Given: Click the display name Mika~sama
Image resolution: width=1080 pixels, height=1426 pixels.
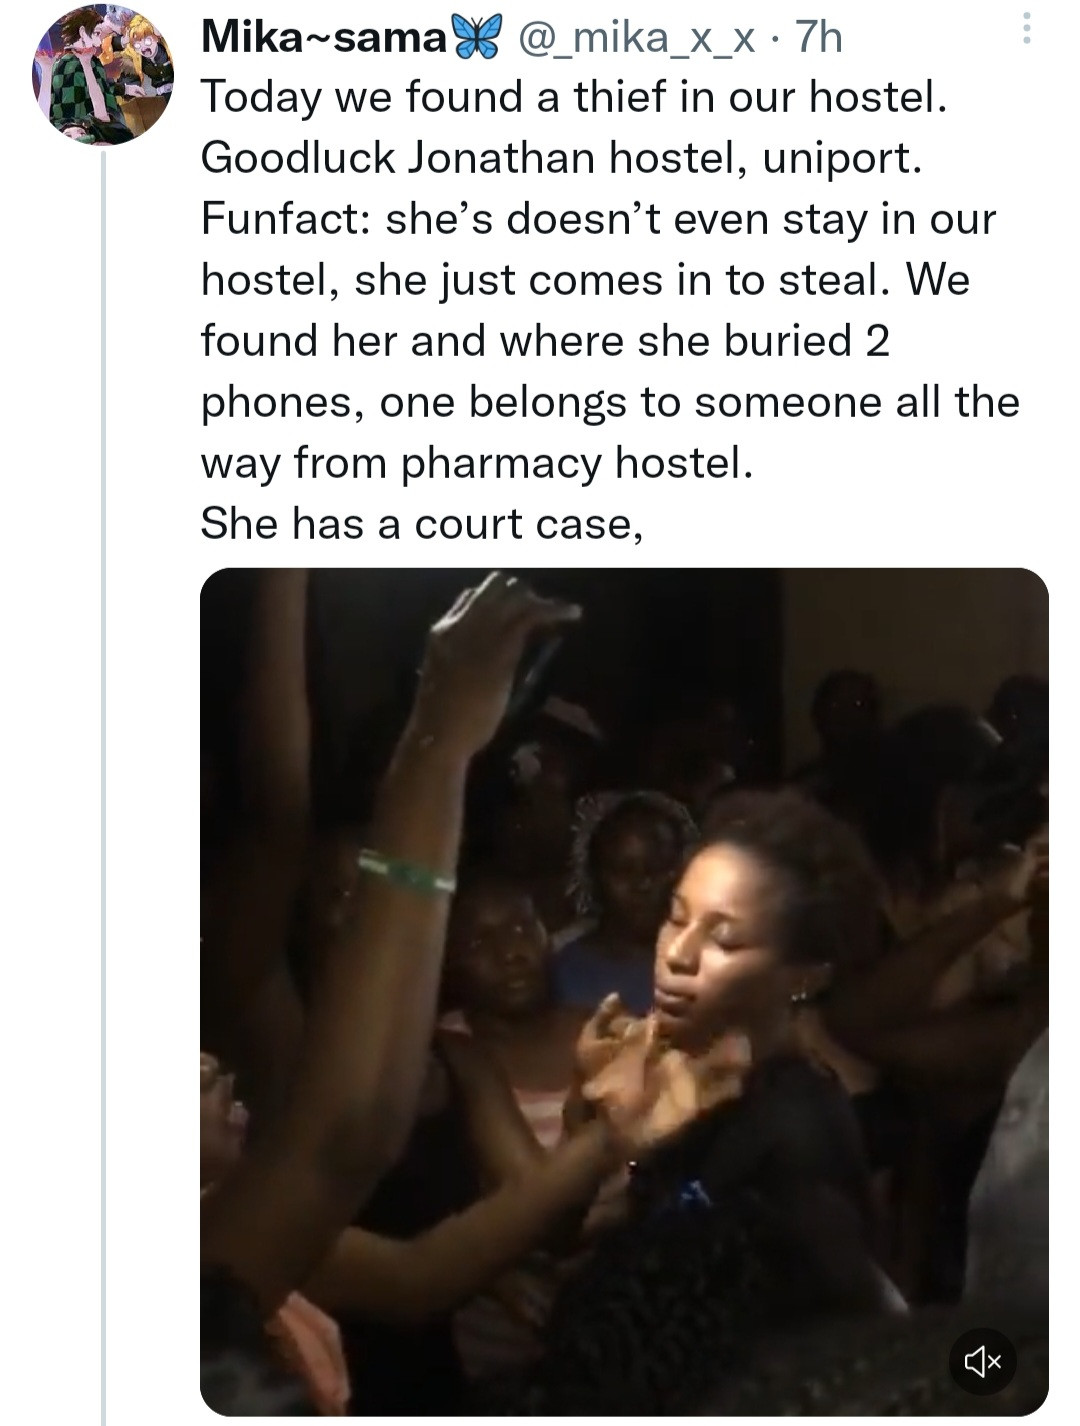Looking at the screenshot, I should click(323, 38).
